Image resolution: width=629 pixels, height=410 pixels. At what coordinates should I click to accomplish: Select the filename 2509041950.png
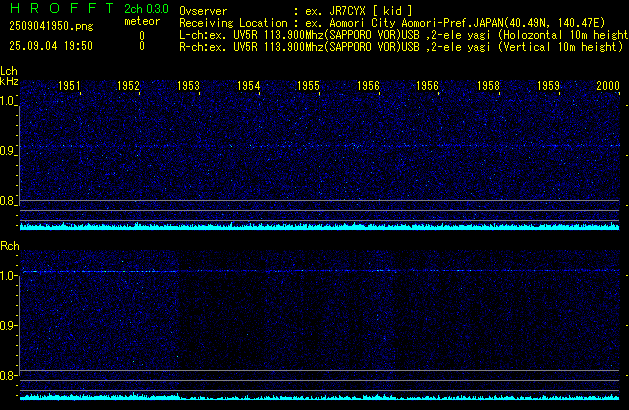pos(51,26)
